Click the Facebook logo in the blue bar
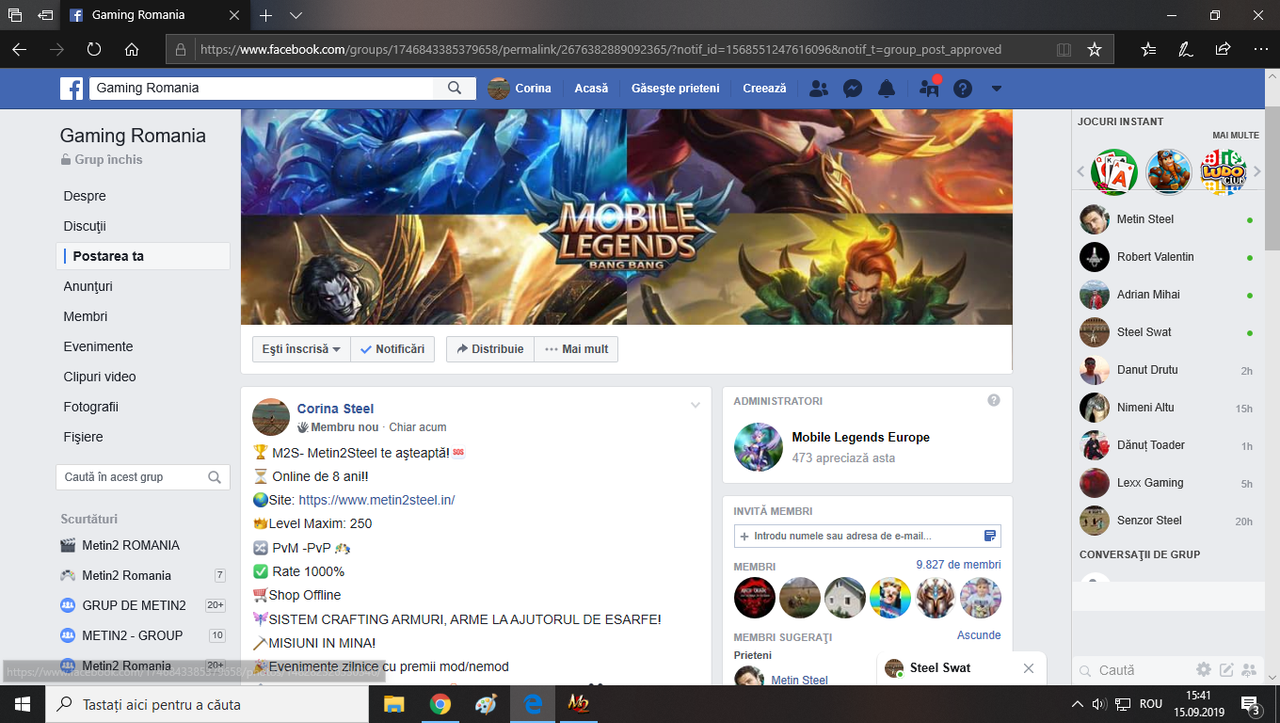1280x723 pixels. pos(71,89)
